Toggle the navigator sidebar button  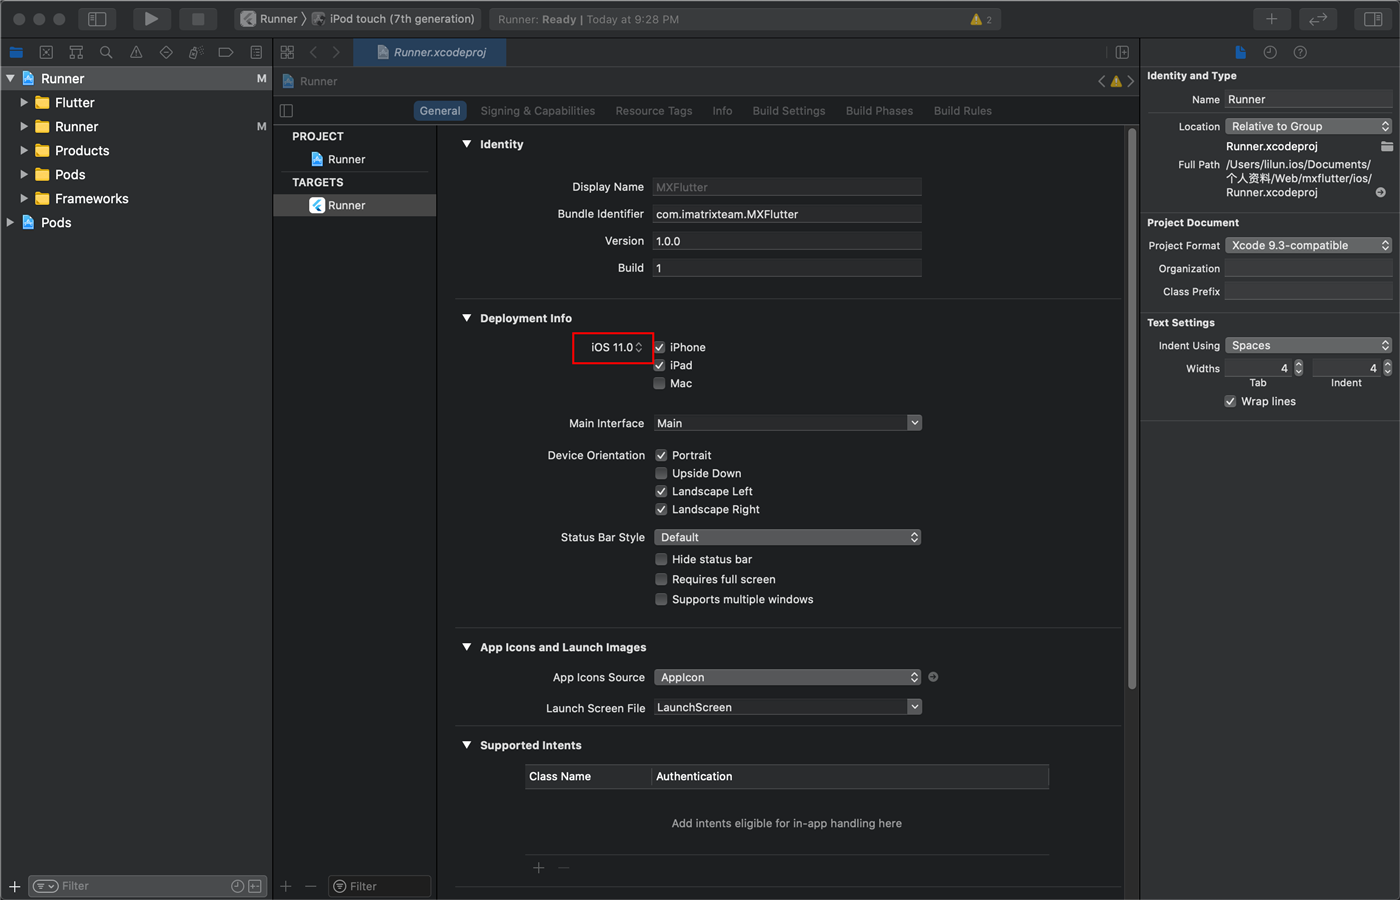pos(97,19)
